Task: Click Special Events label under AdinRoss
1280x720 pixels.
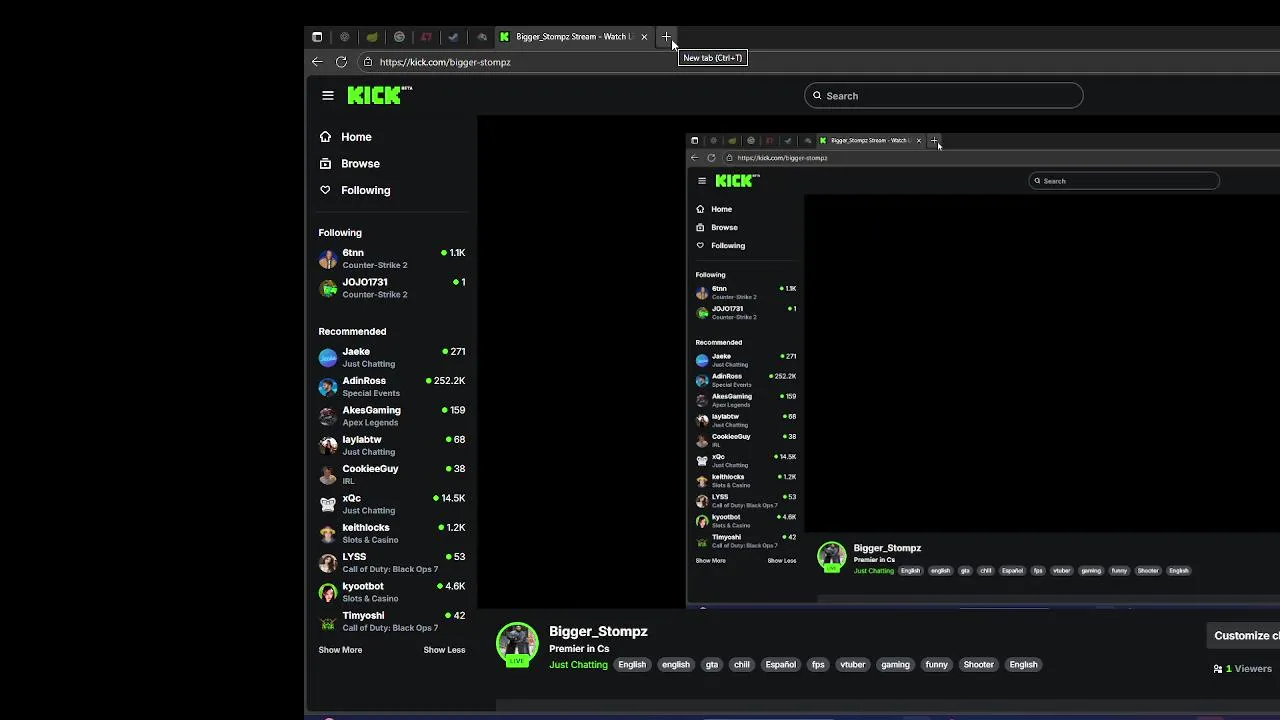Action: 371,394
